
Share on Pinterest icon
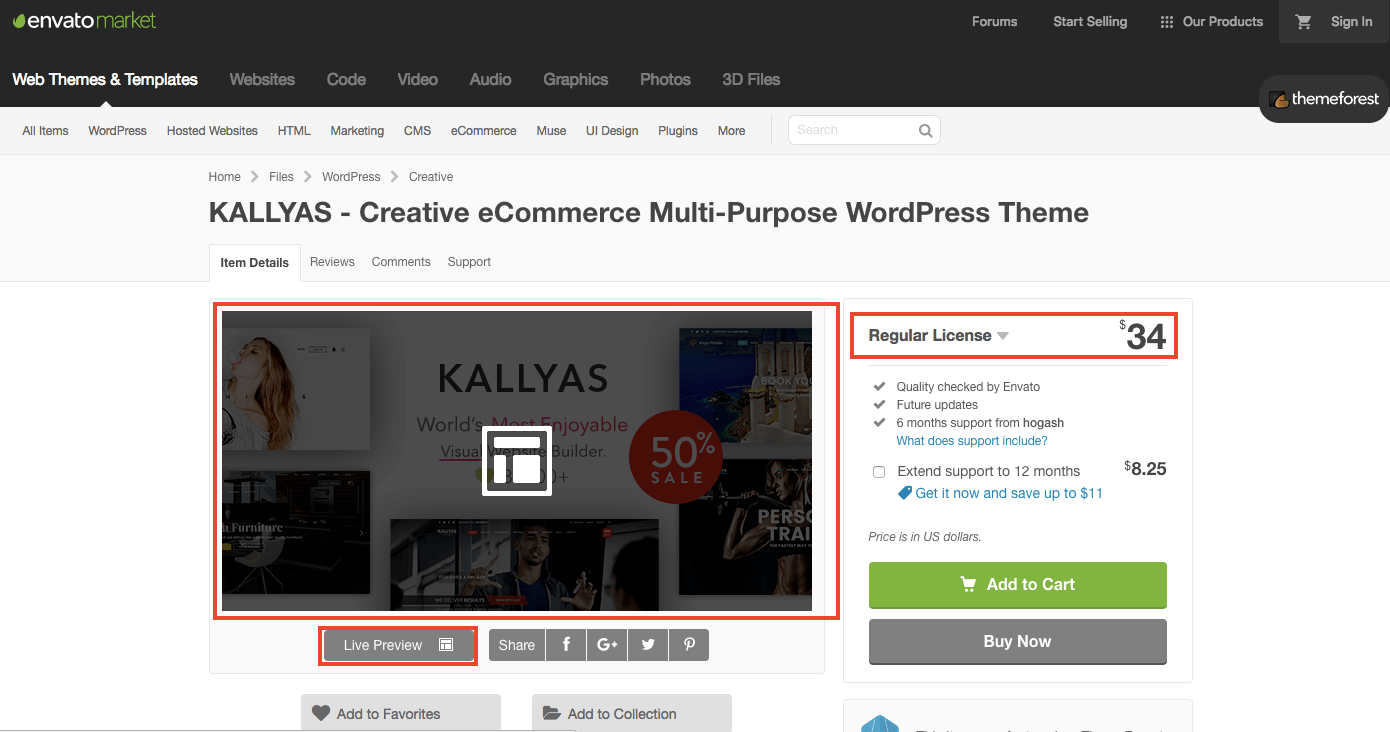coord(689,645)
